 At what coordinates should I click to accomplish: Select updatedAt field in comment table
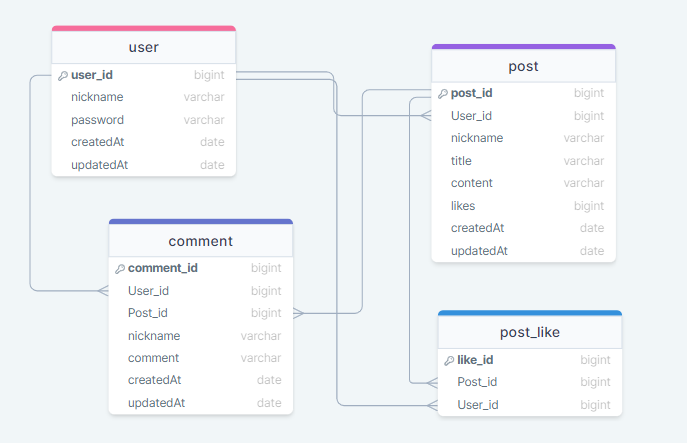click(201, 403)
